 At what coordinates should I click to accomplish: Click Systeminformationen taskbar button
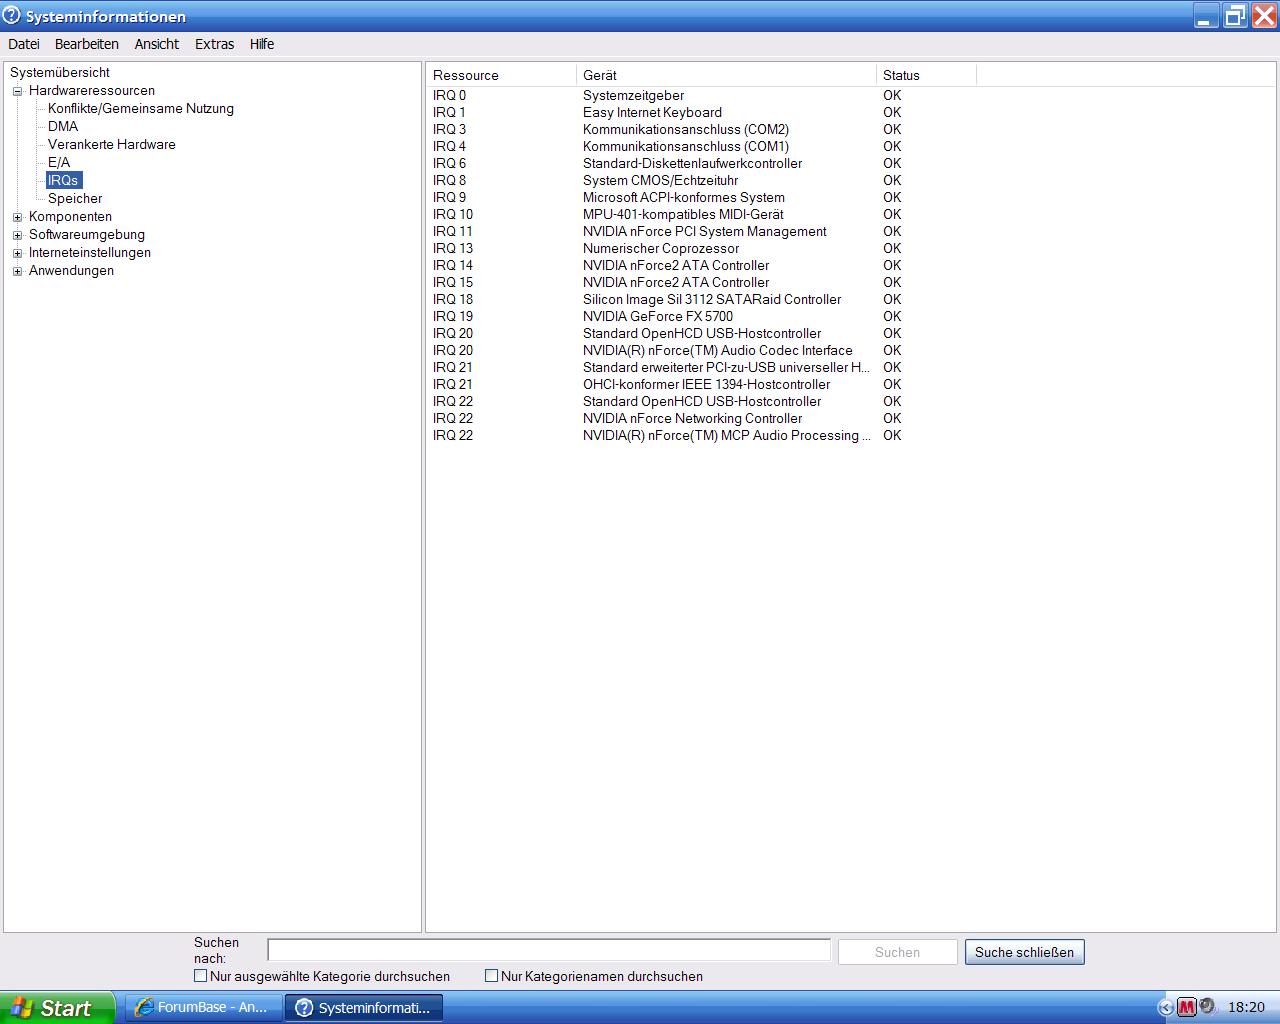(x=364, y=1007)
